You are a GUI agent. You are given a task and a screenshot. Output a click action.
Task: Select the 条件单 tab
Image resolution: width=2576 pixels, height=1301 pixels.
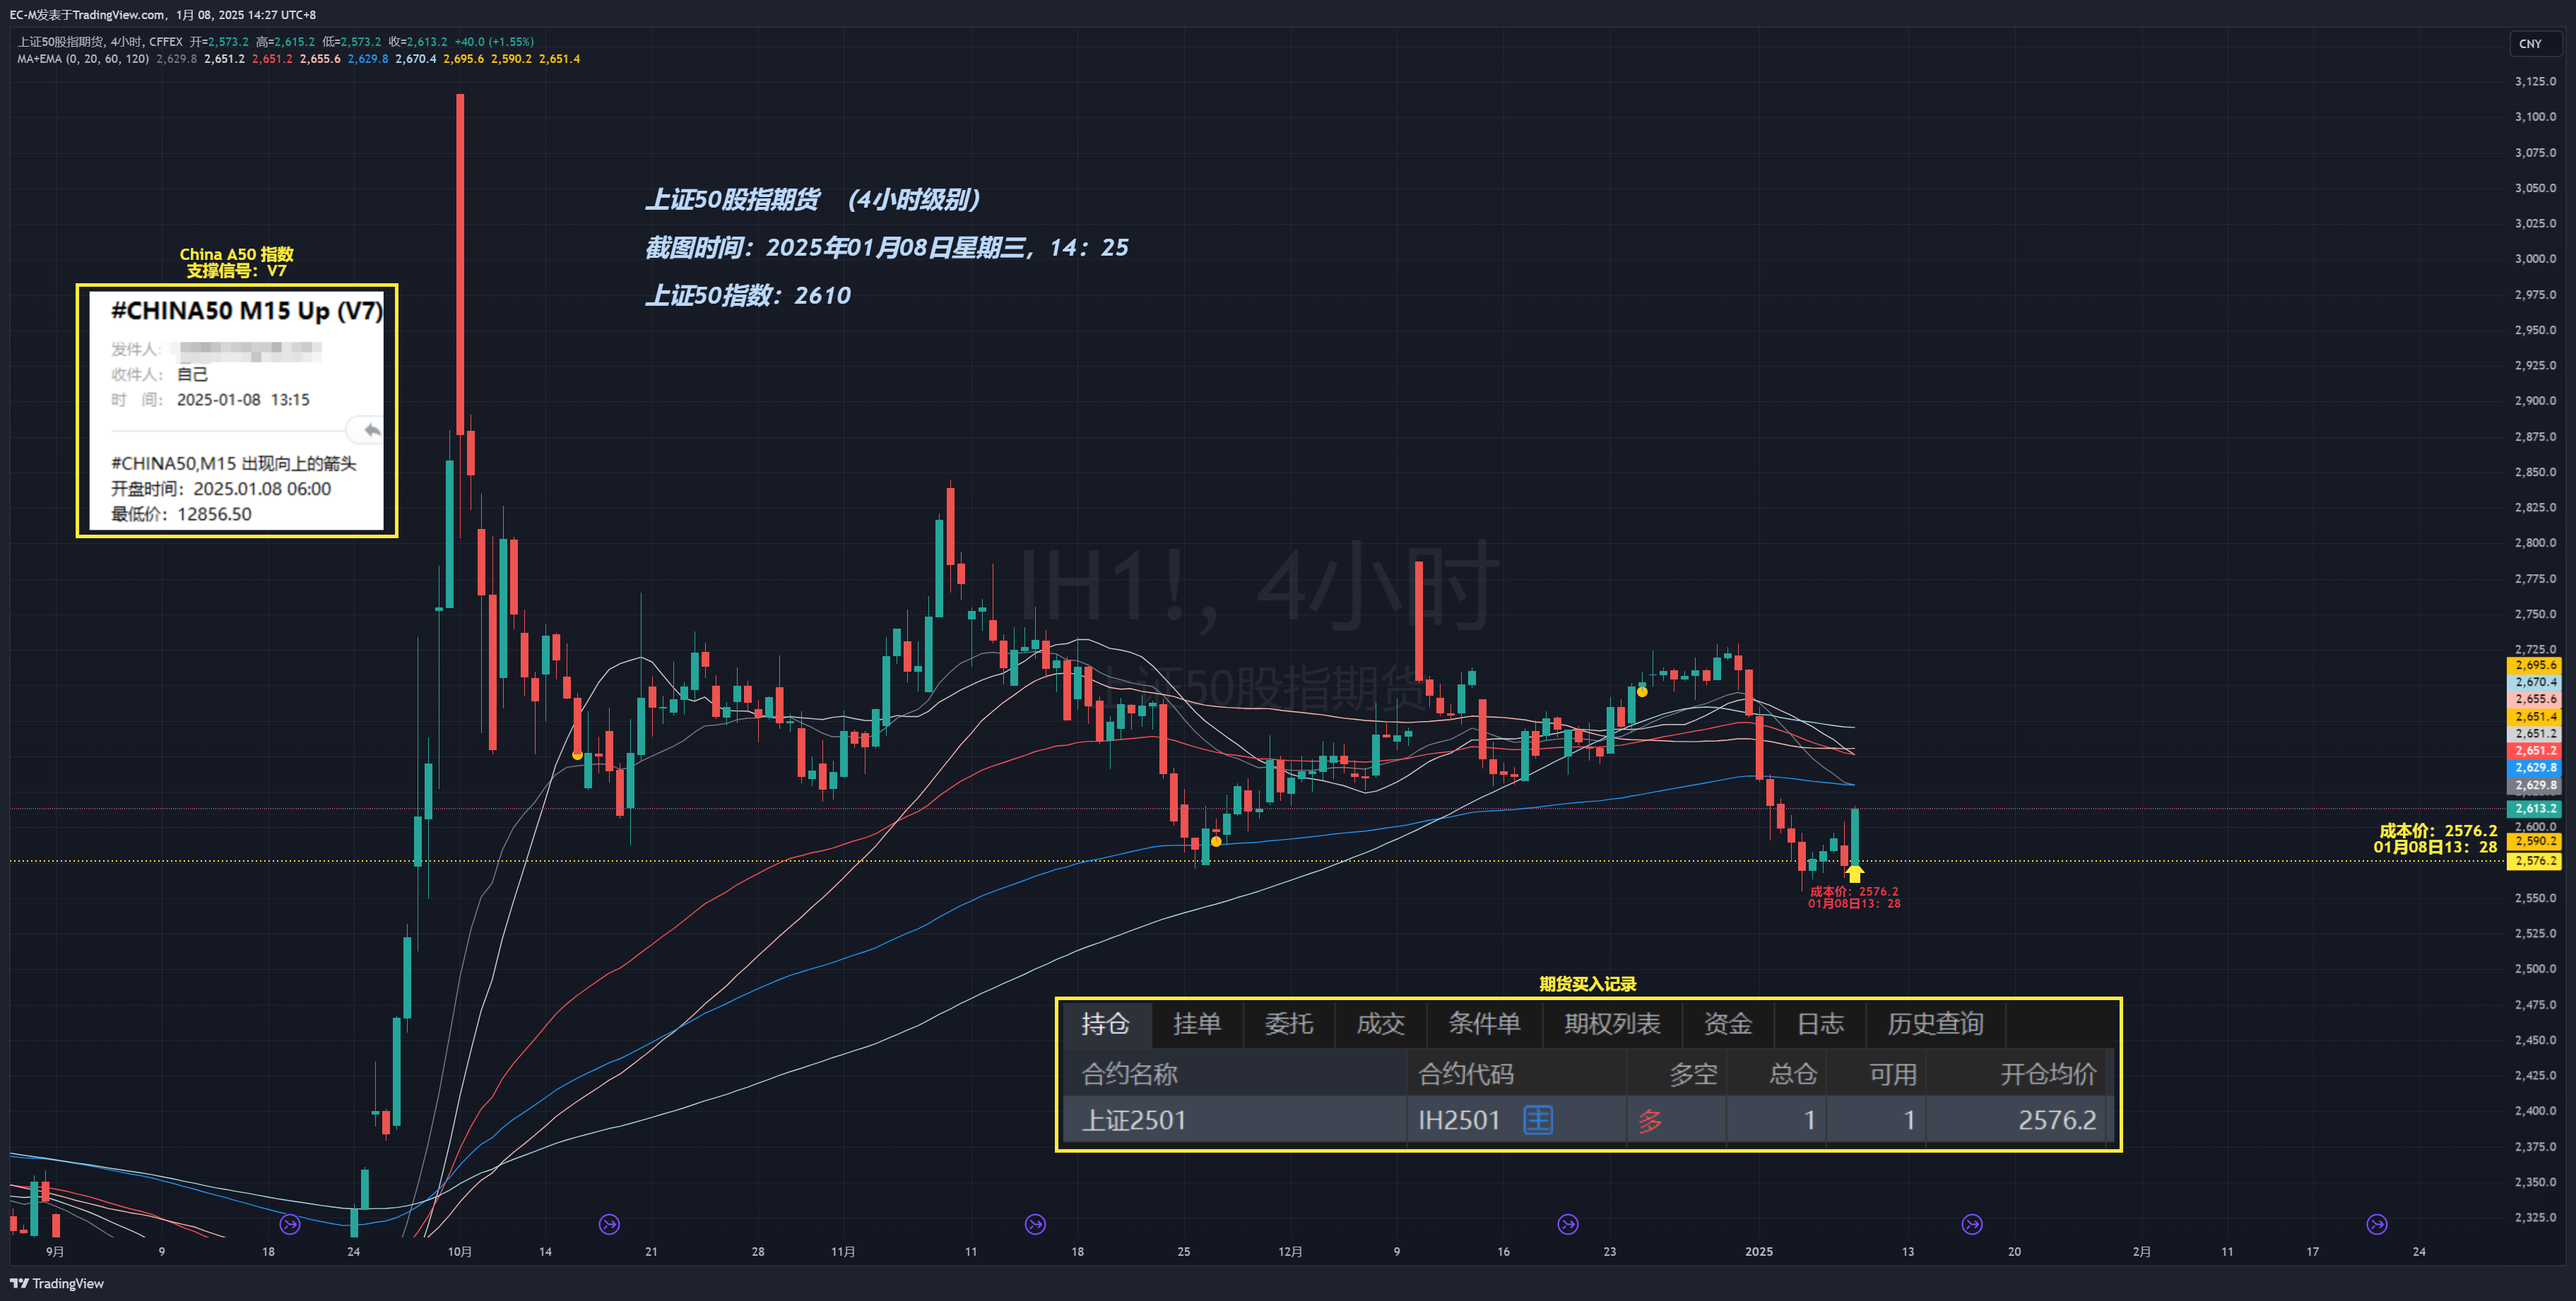point(1484,1024)
